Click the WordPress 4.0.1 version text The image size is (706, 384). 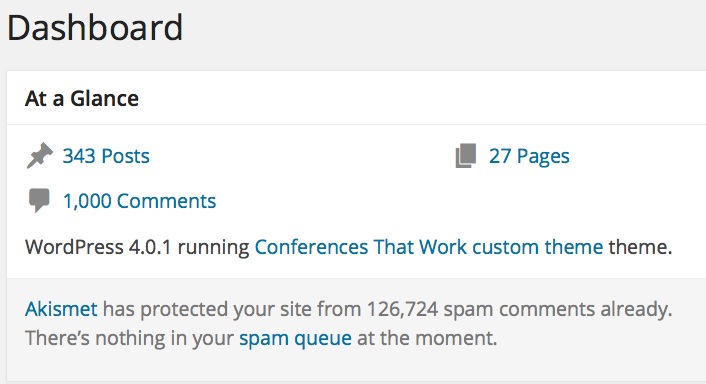(98, 247)
